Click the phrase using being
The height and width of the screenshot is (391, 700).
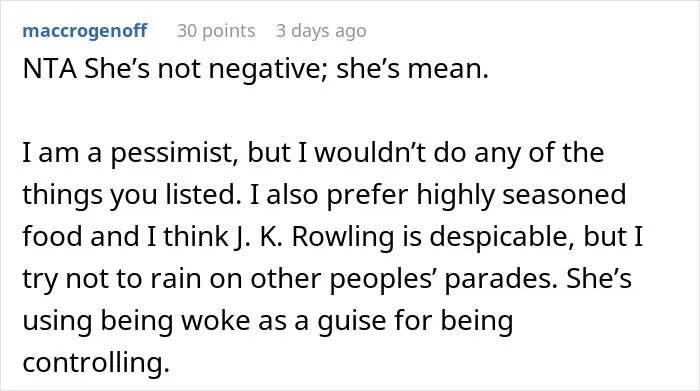click(98, 321)
